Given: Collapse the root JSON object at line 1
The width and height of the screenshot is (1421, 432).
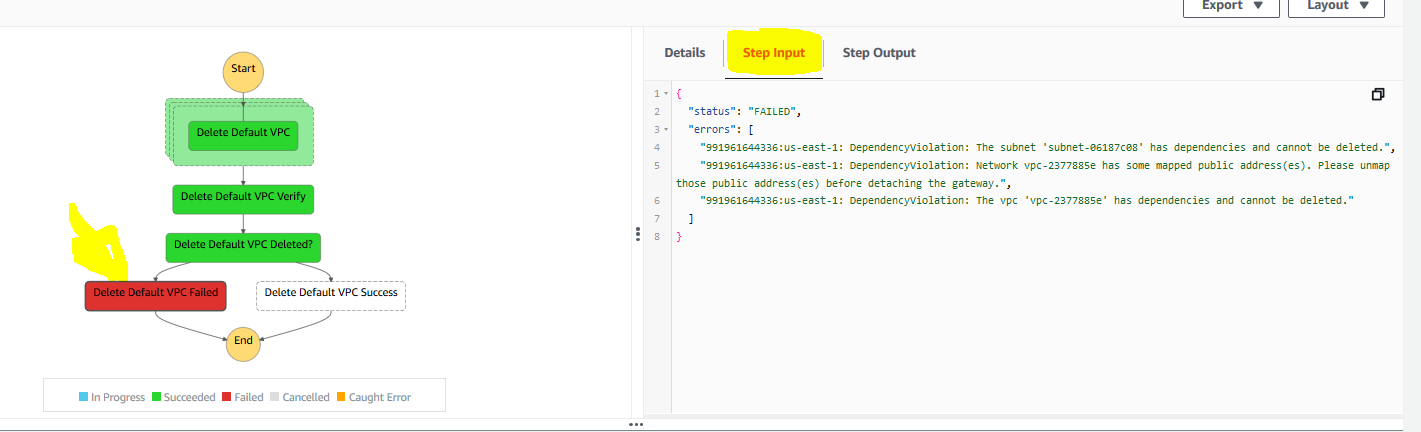Looking at the screenshot, I should coord(667,94).
